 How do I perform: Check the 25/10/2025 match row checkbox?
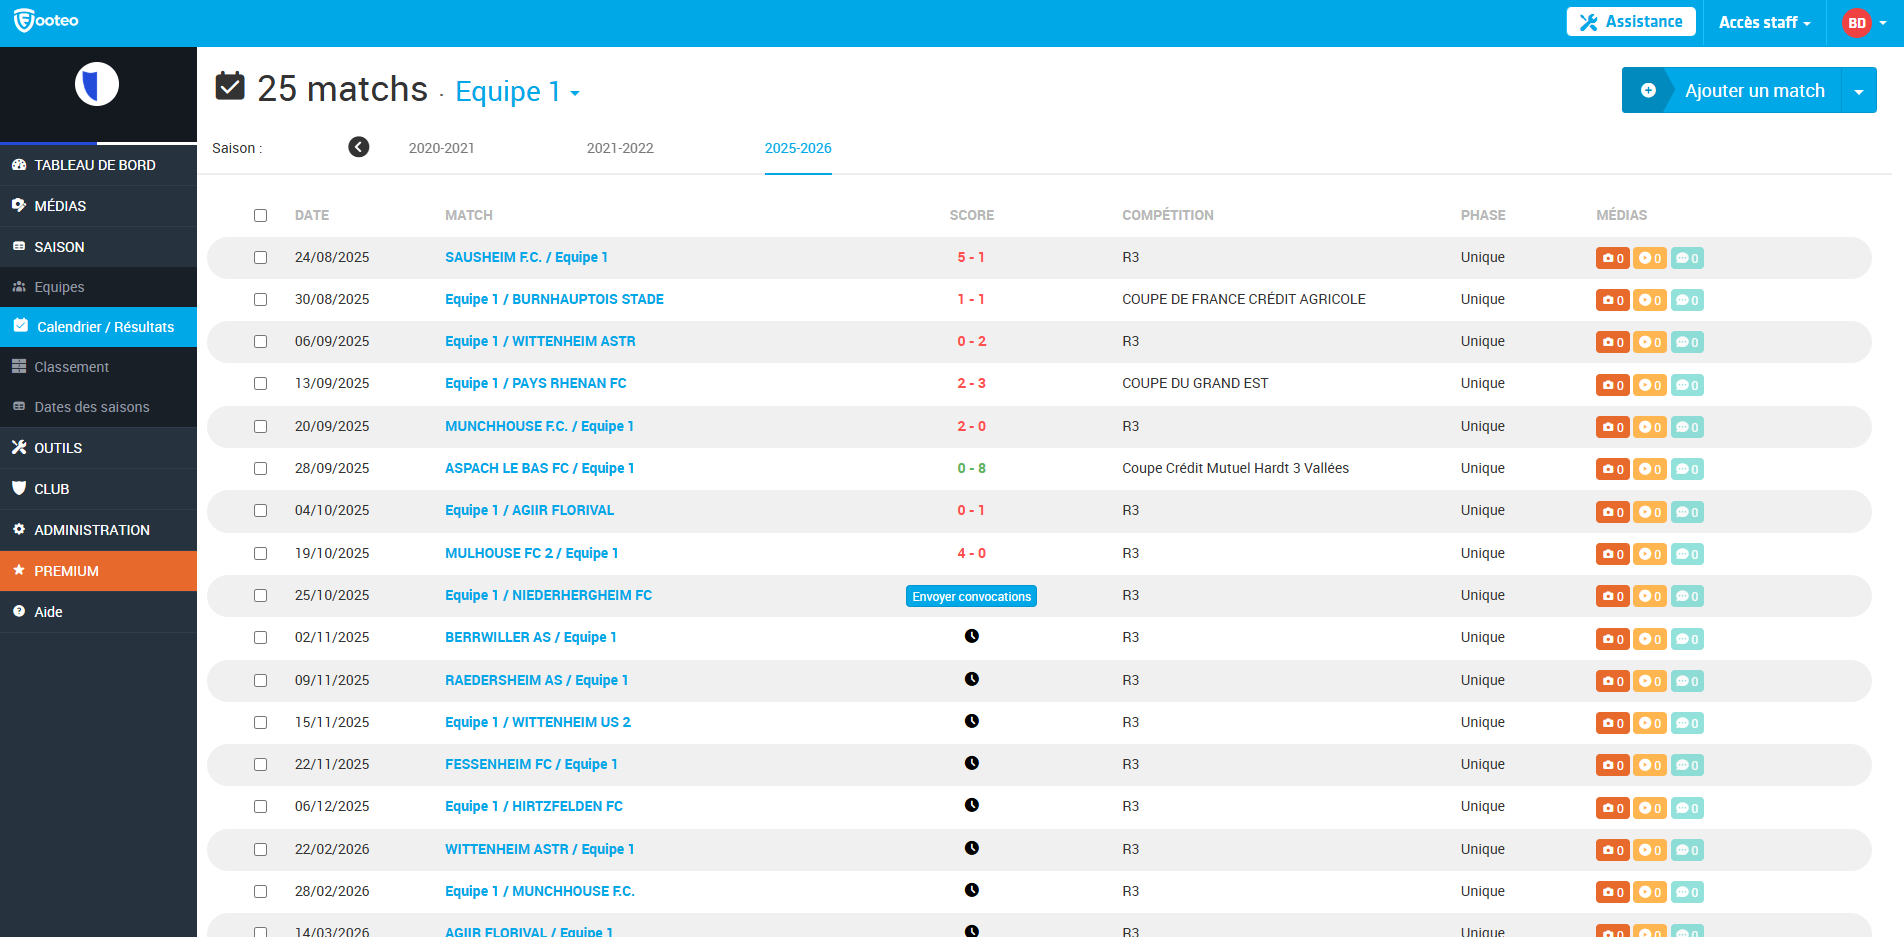pos(260,595)
